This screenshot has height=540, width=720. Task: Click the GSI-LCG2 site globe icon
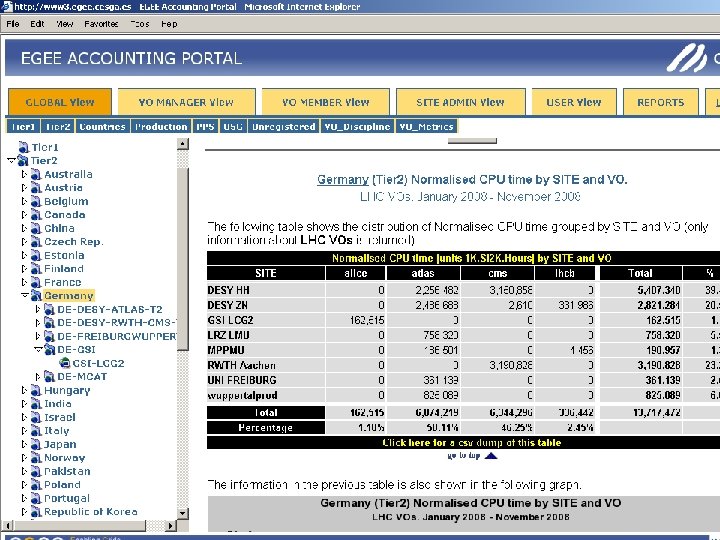coord(65,363)
